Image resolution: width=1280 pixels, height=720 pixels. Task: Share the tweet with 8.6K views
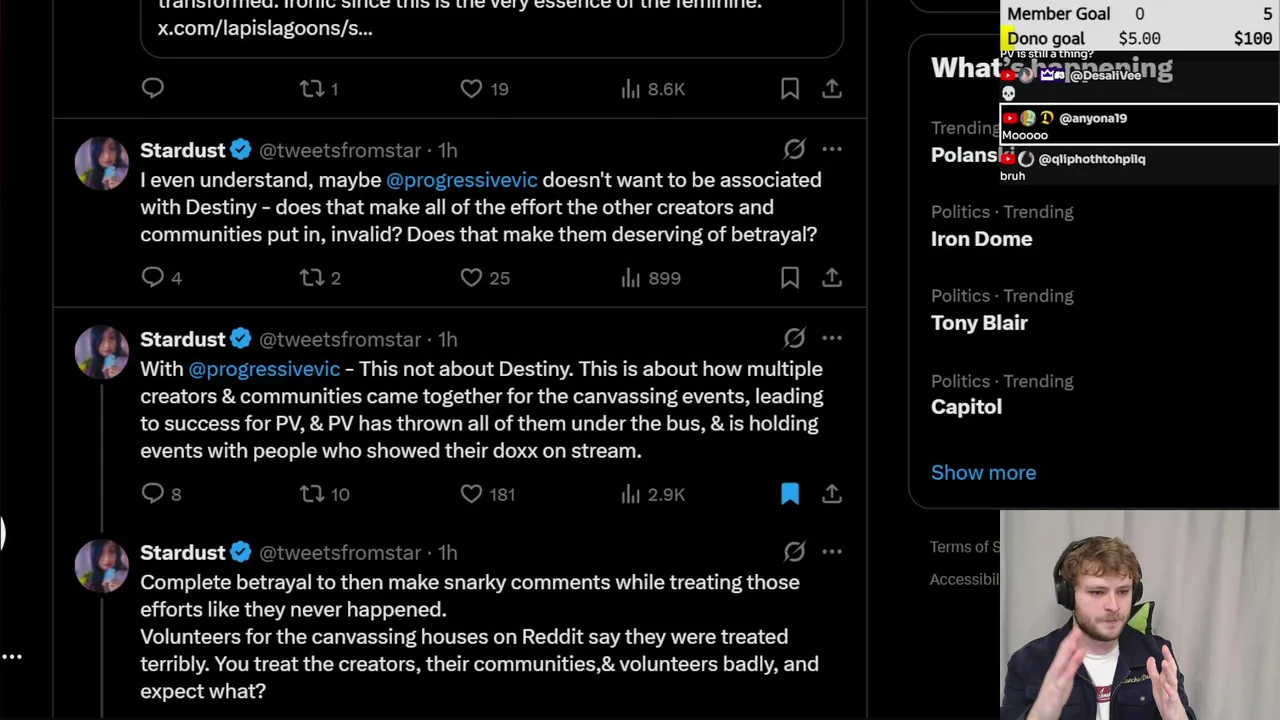pyautogui.click(x=832, y=89)
